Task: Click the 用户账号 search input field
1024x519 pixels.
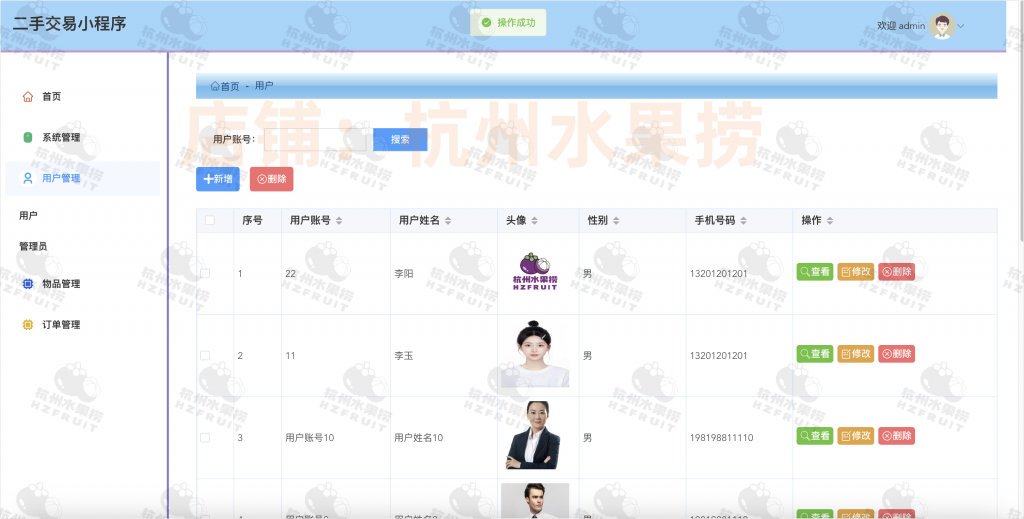Action: (315, 139)
